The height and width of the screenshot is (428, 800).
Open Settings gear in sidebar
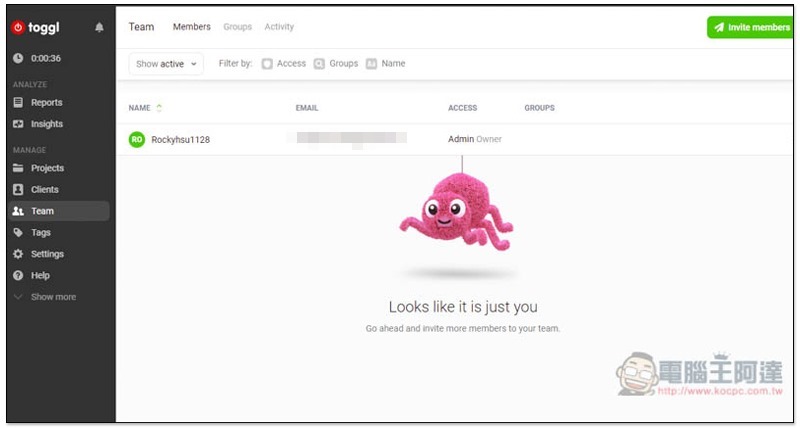[18, 254]
